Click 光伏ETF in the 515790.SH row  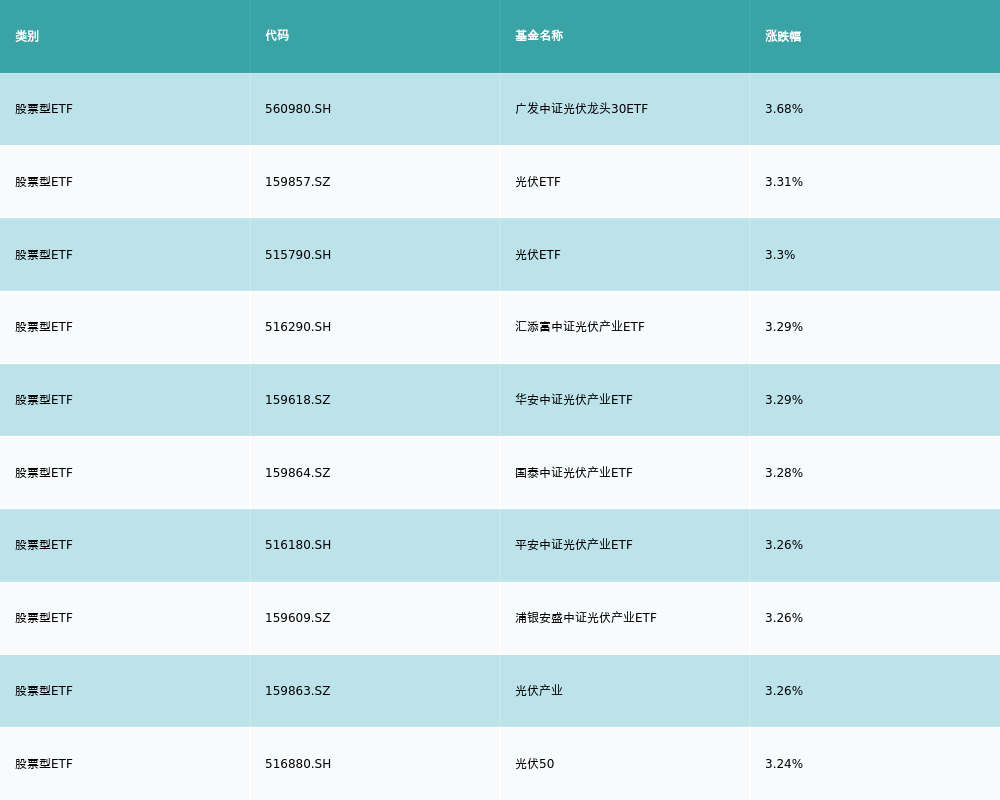tap(538, 255)
